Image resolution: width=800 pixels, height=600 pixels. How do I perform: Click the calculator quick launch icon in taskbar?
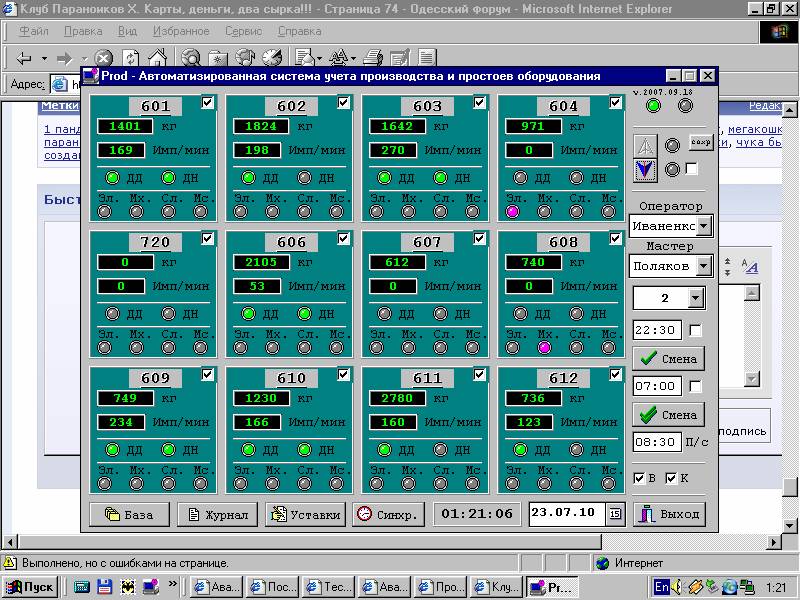click(x=82, y=587)
